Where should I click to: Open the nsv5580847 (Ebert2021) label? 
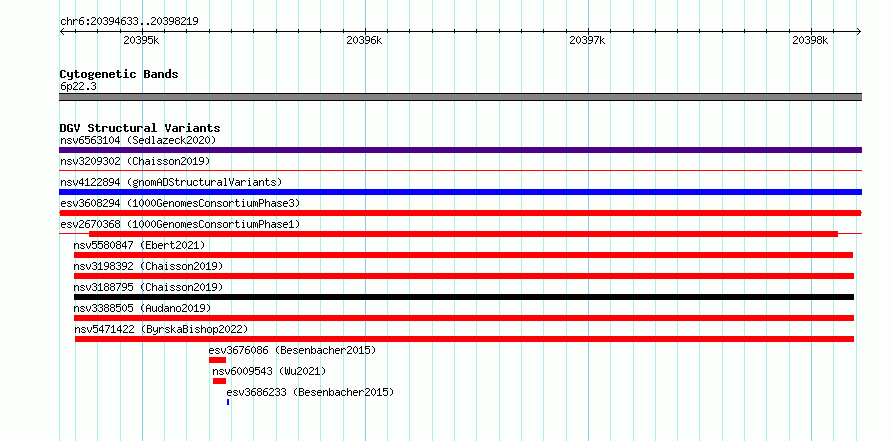pyautogui.click(x=139, y=245)
